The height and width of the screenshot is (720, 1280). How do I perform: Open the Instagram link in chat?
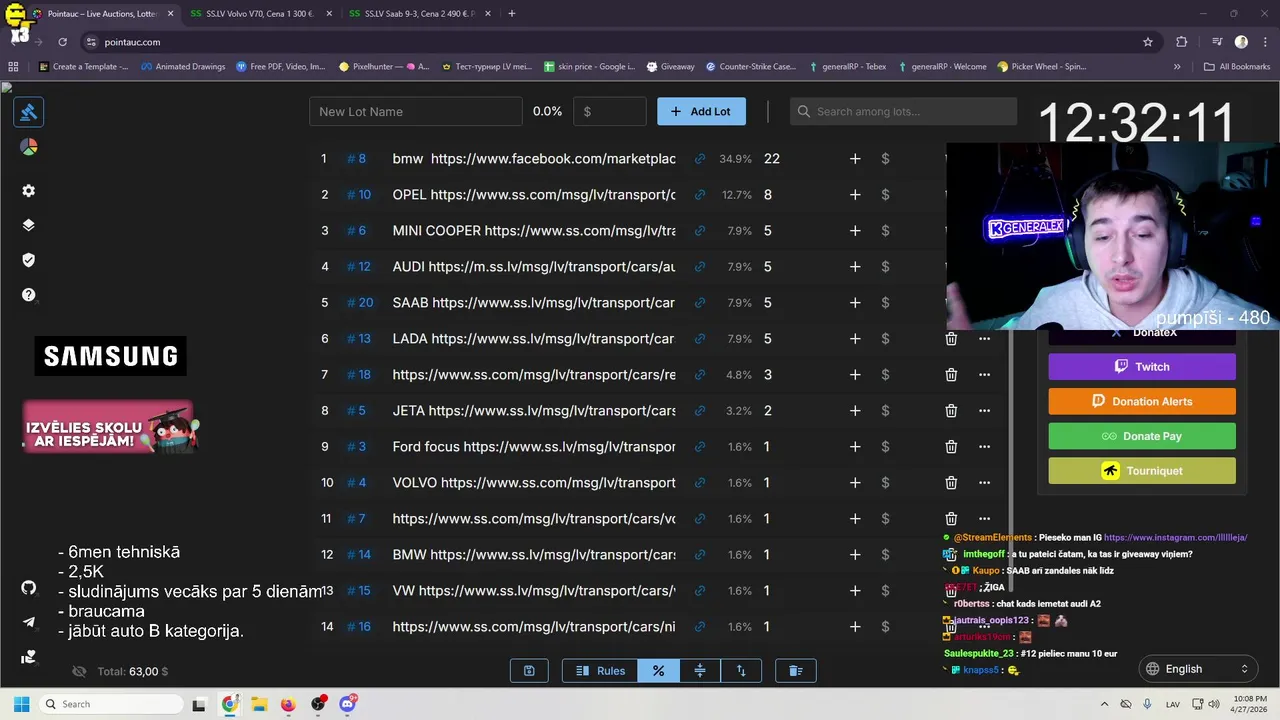click(1175, 538)
